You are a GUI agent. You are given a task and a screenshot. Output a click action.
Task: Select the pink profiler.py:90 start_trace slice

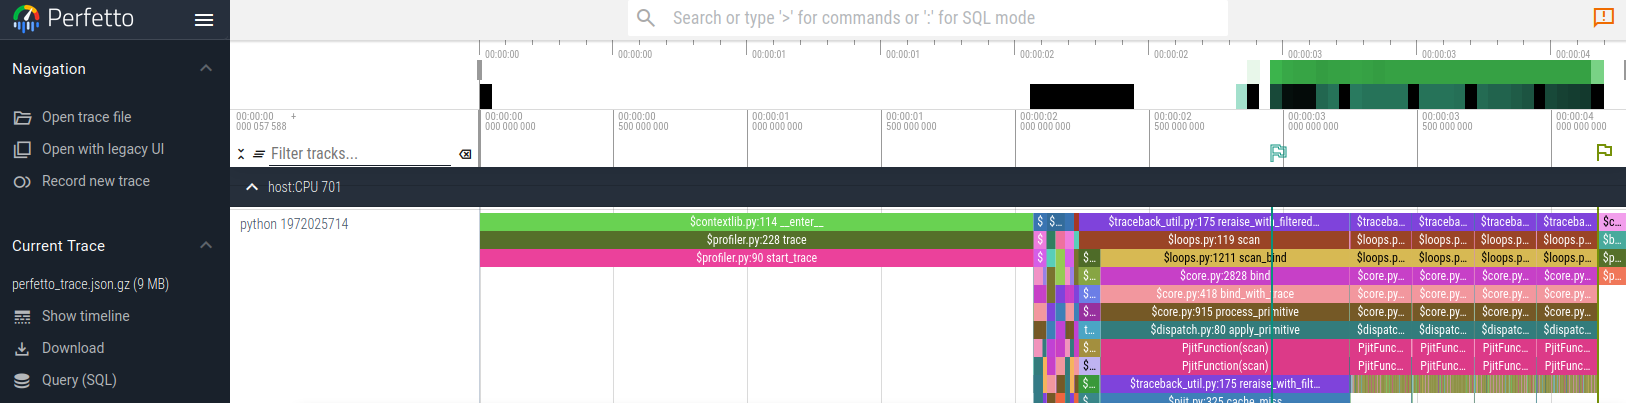(x=756, y=258)
